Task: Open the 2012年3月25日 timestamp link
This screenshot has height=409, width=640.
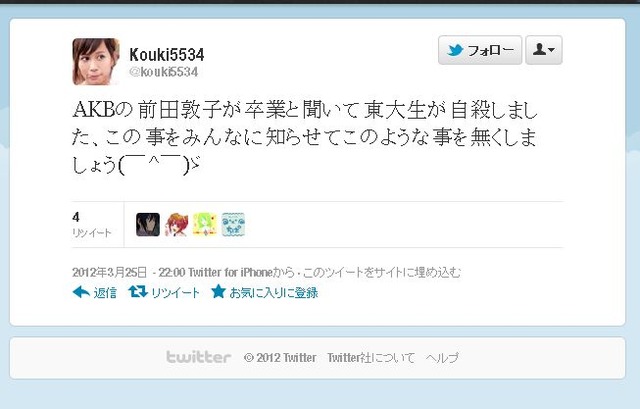Action: pos(109,272)
